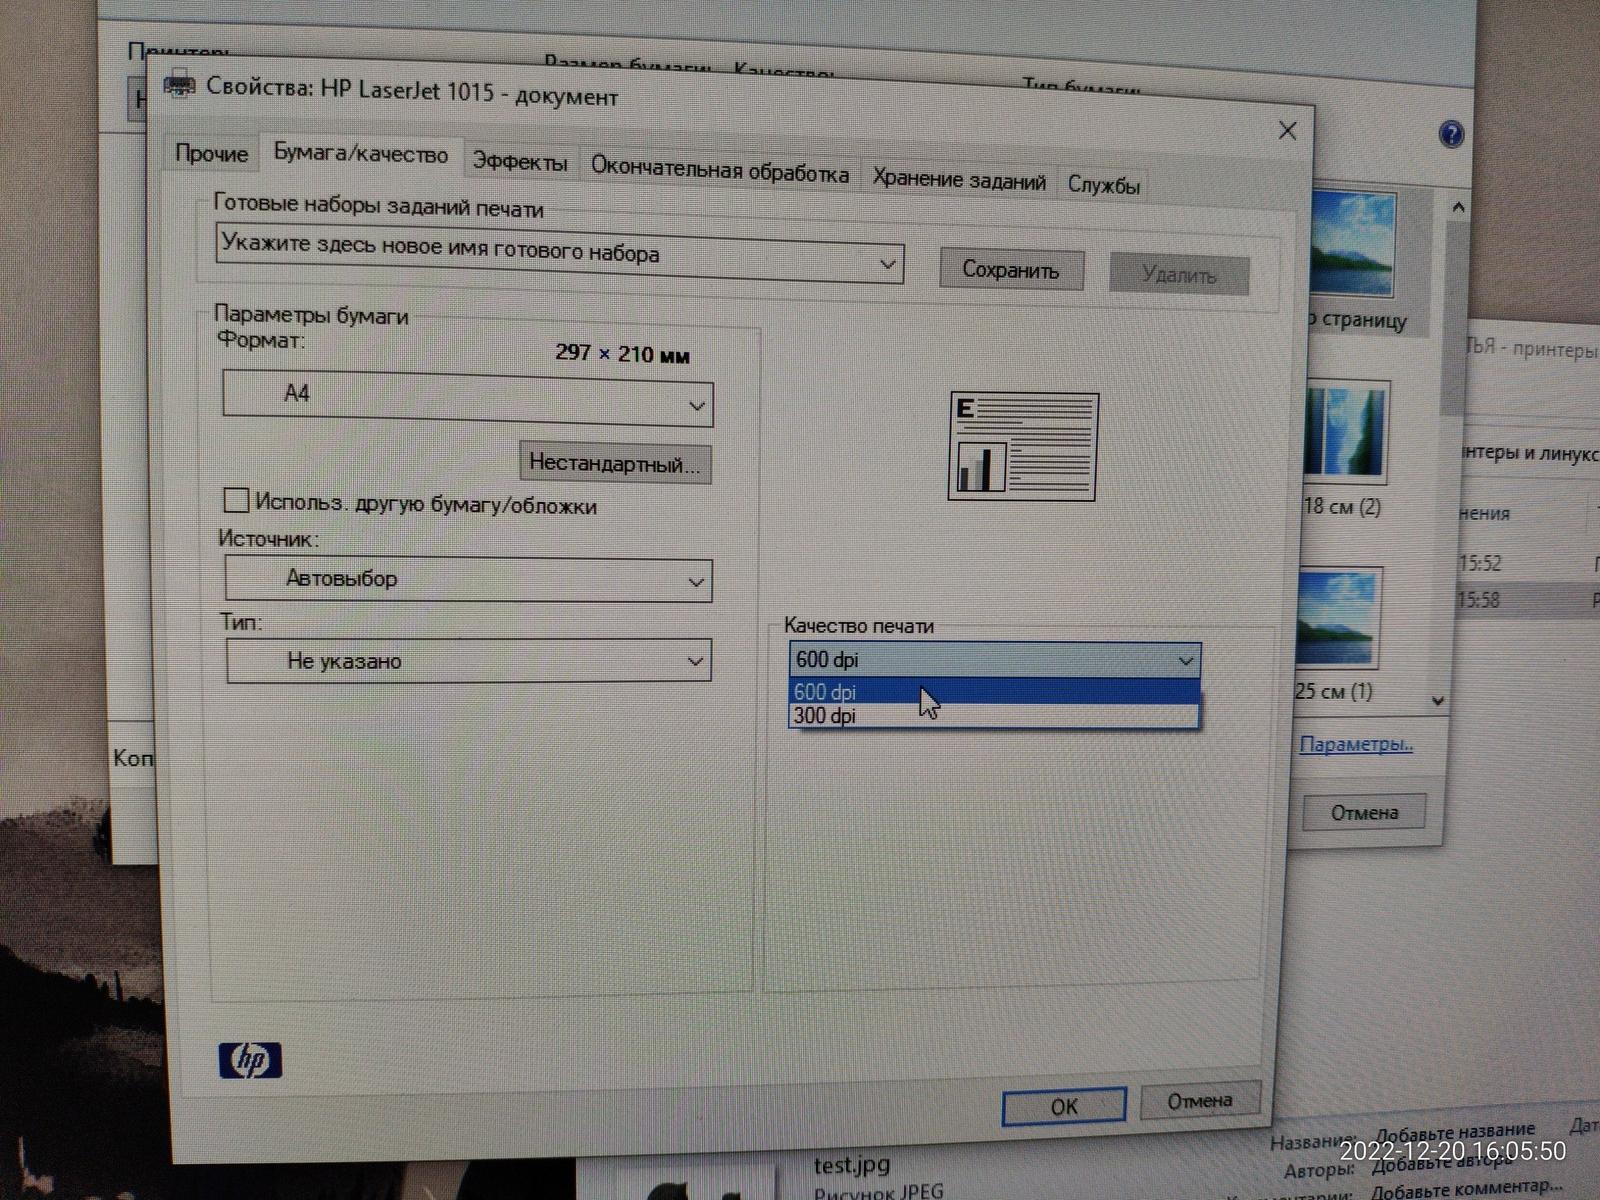Screen dimensions: 1600x1200
Task: Enable the use other paper/covers checkbox
Action: [236, 500]
